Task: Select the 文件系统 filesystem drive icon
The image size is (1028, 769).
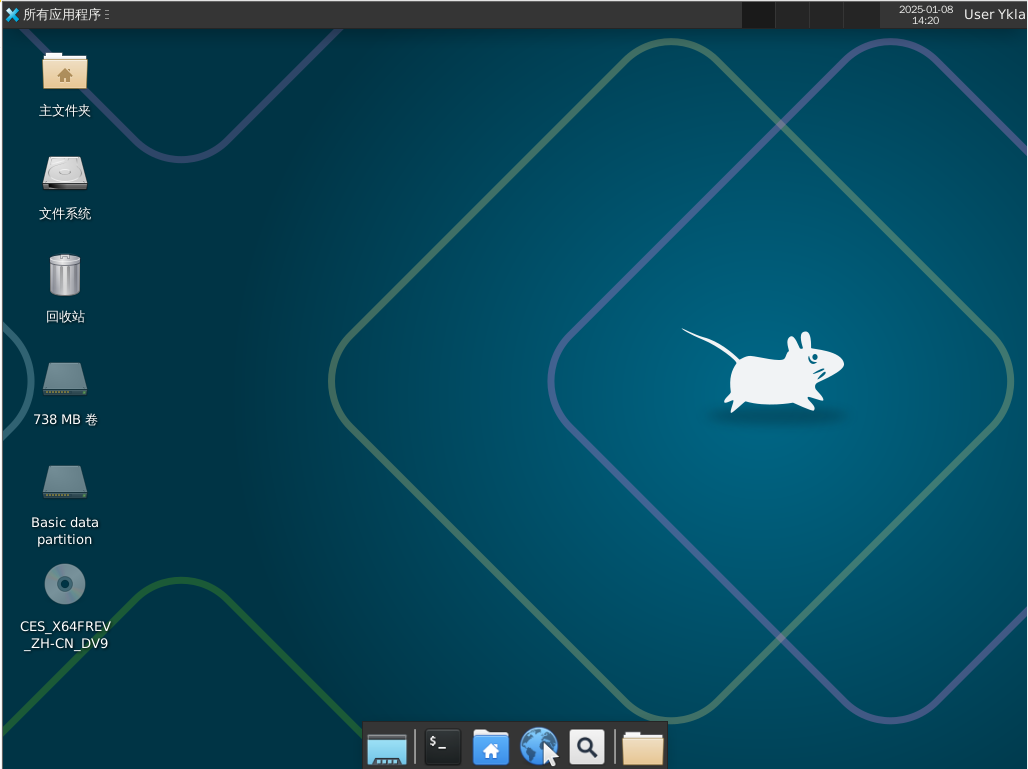Action: 65,173
